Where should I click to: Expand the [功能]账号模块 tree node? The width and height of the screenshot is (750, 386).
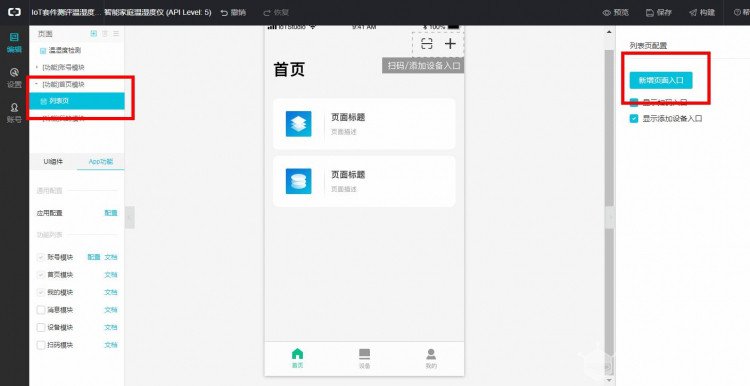[x=37, y=67]
